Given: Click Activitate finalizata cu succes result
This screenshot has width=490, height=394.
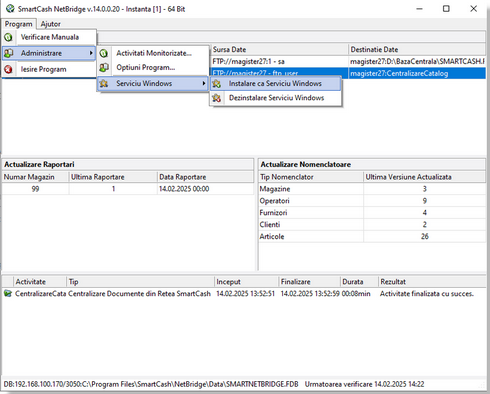Looking at the screenshot, I should tap(427, 294).
